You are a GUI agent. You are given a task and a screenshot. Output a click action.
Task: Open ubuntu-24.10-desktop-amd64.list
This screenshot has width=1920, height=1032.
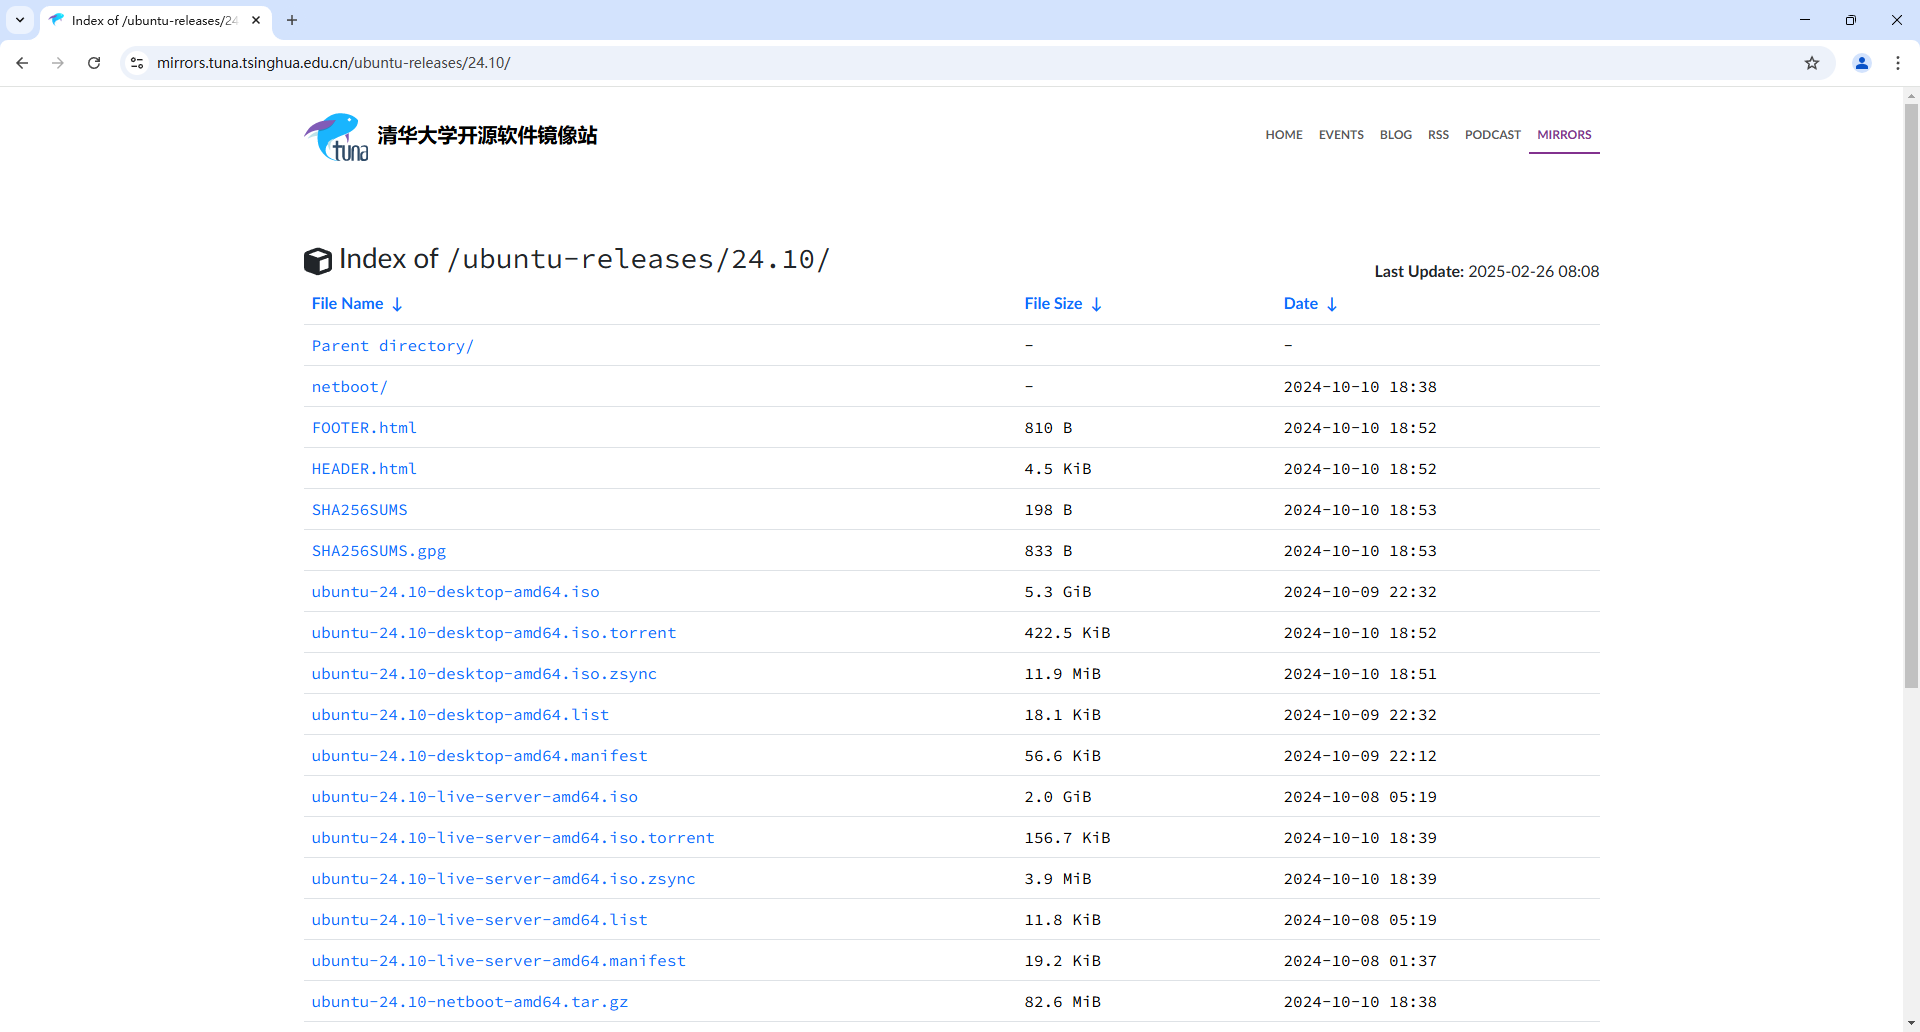tap(460, 715)
